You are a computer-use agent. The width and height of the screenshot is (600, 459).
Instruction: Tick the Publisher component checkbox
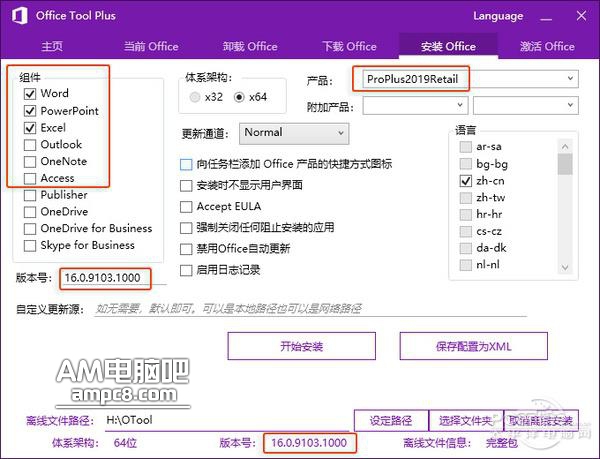(30, 195)
